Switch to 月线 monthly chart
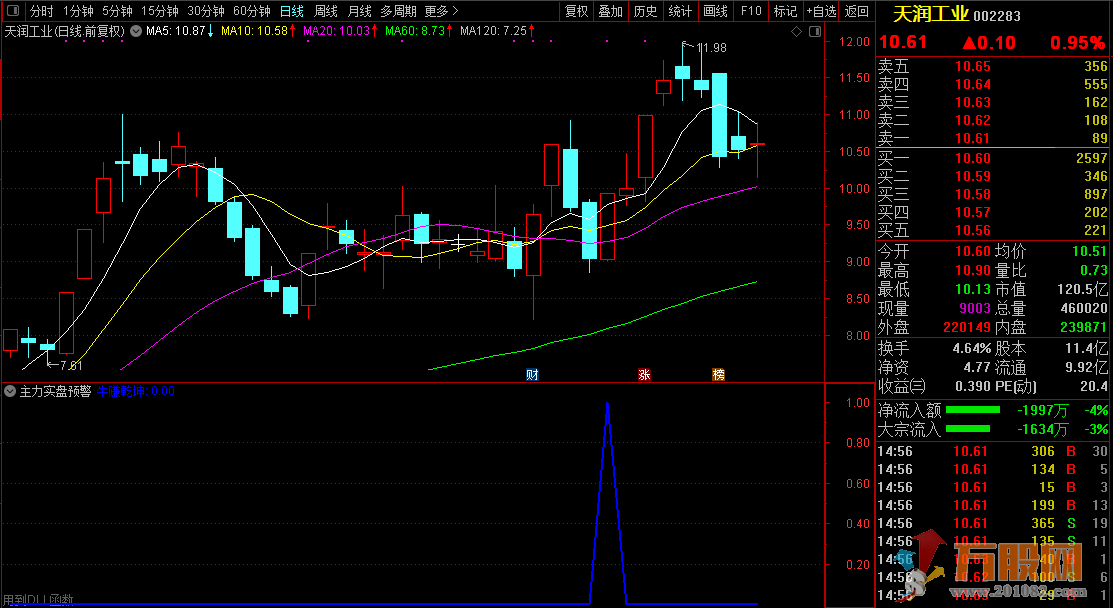 (360, 11)
